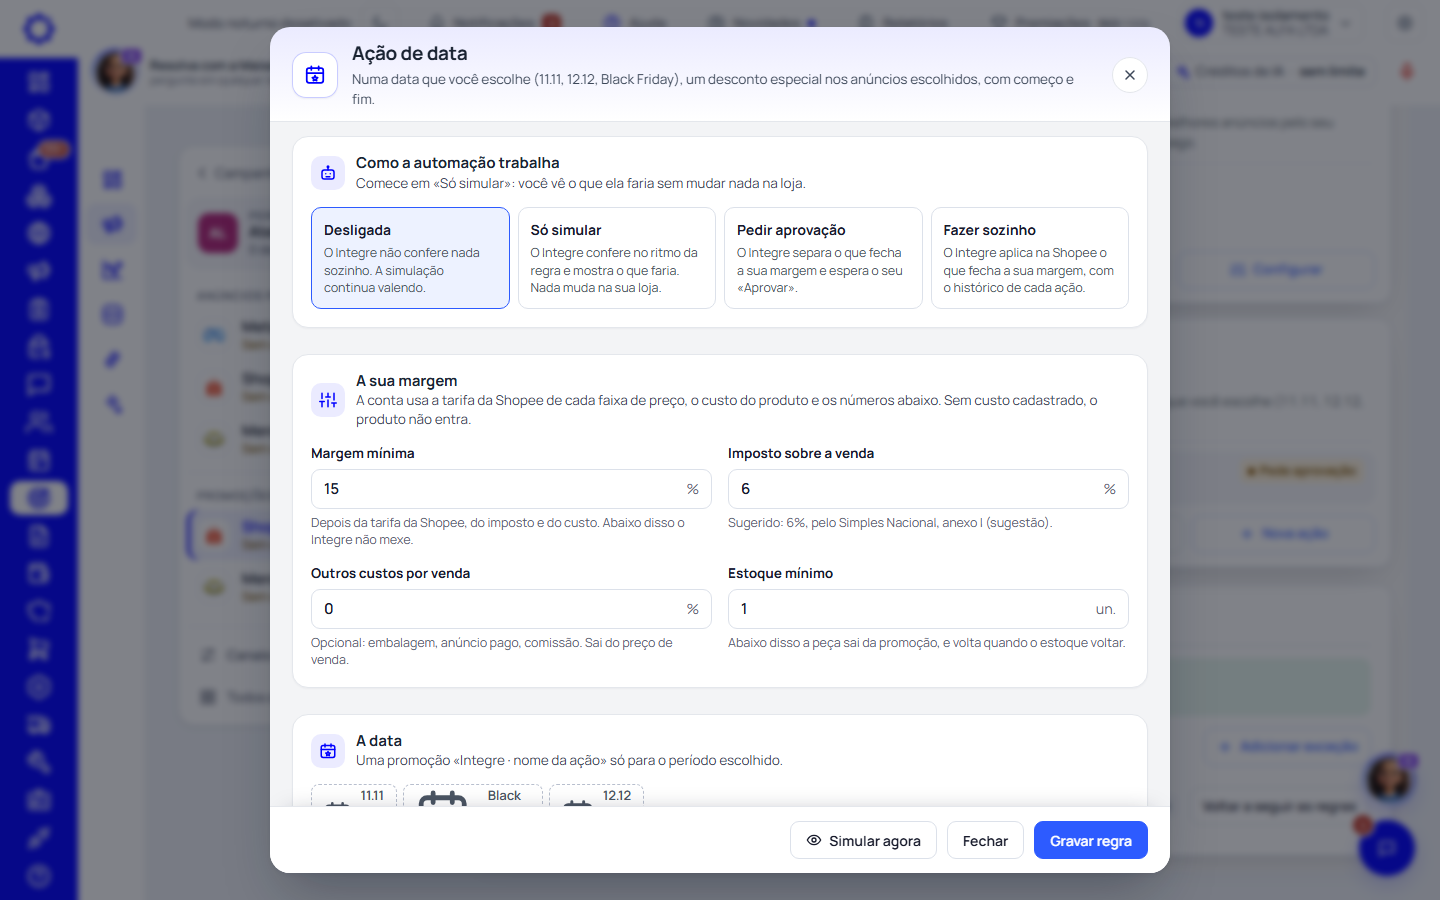This screenshot has height=900, width=1440.
Task: Click the highlighted item in the background blue sidebar
Action: pyautogui.click(x=39, y=497)
